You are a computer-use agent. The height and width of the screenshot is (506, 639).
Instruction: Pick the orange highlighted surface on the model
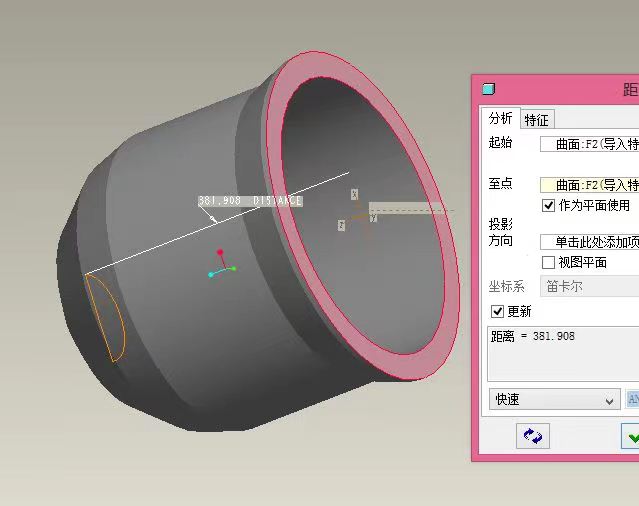[x=104, y=318]
